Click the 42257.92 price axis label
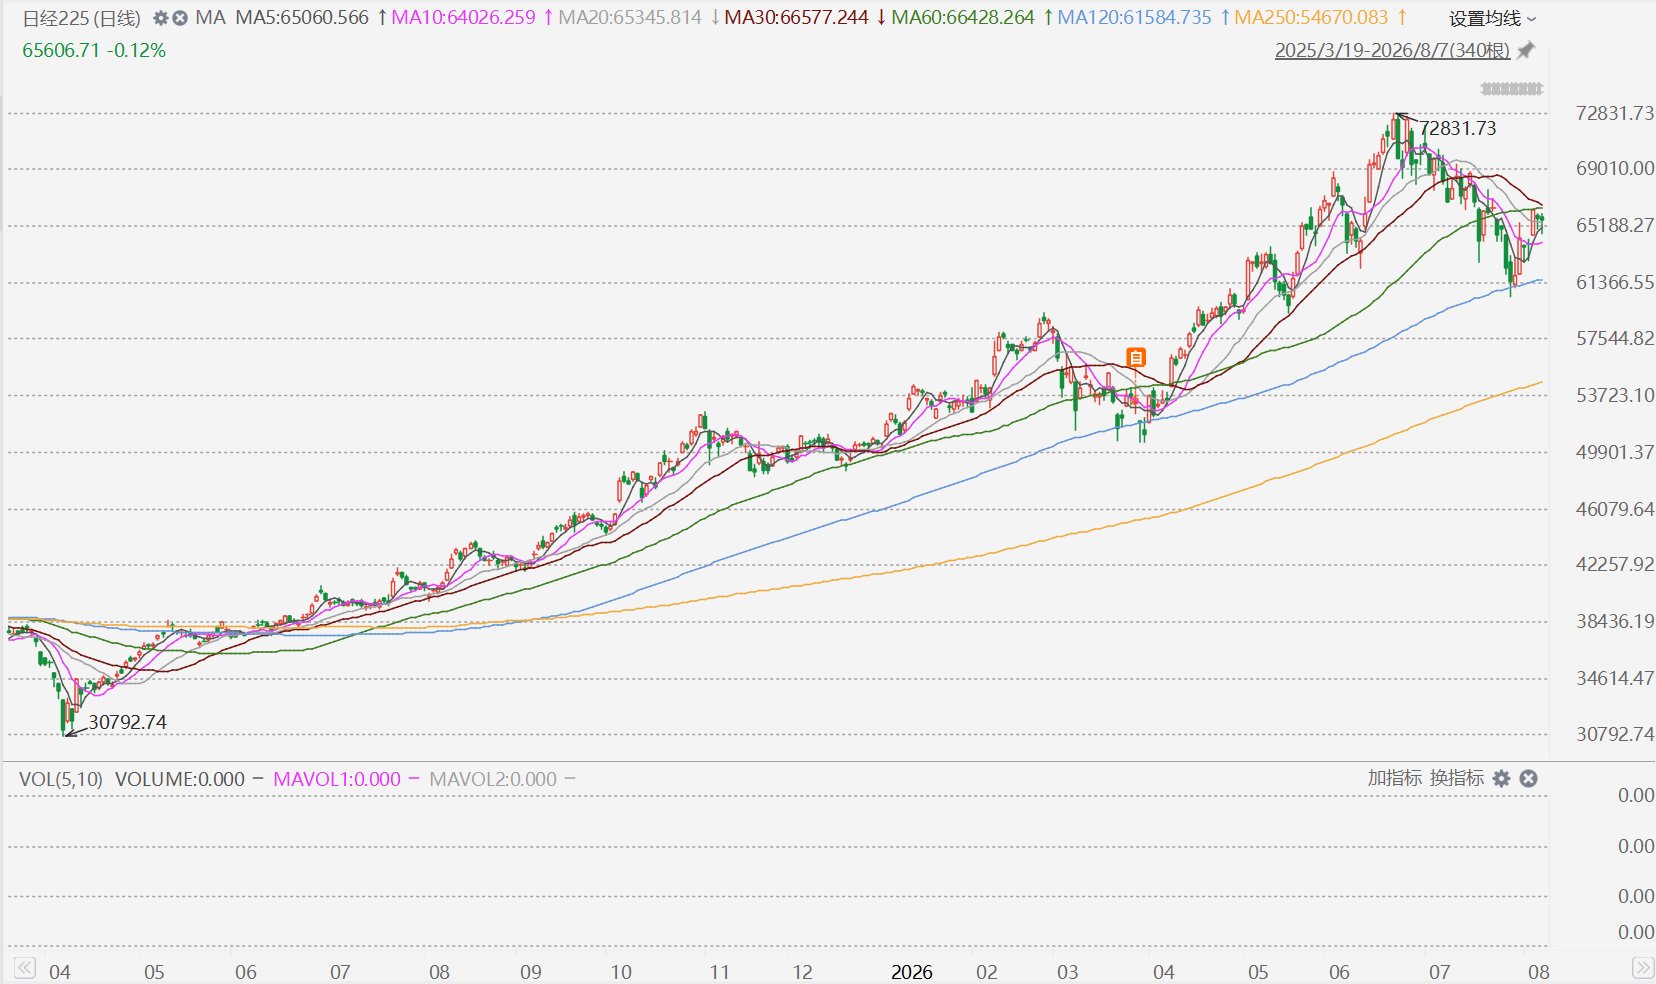 pos(1615,564)
